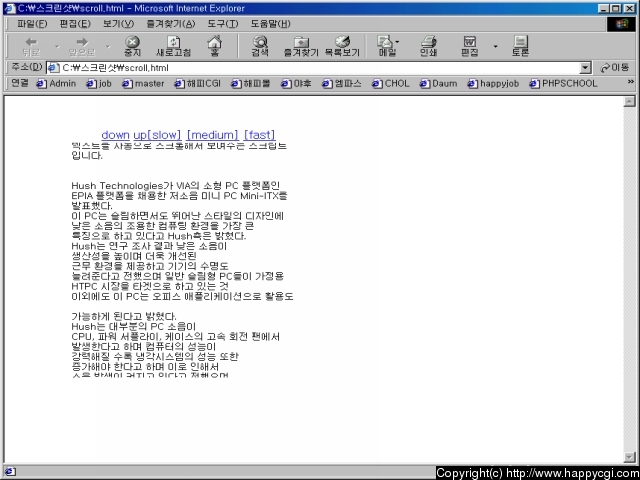Open the Favorites (즐겨찾기) toolbar pane
Viewport: 640px width, 480px height.
pos(301,46)
